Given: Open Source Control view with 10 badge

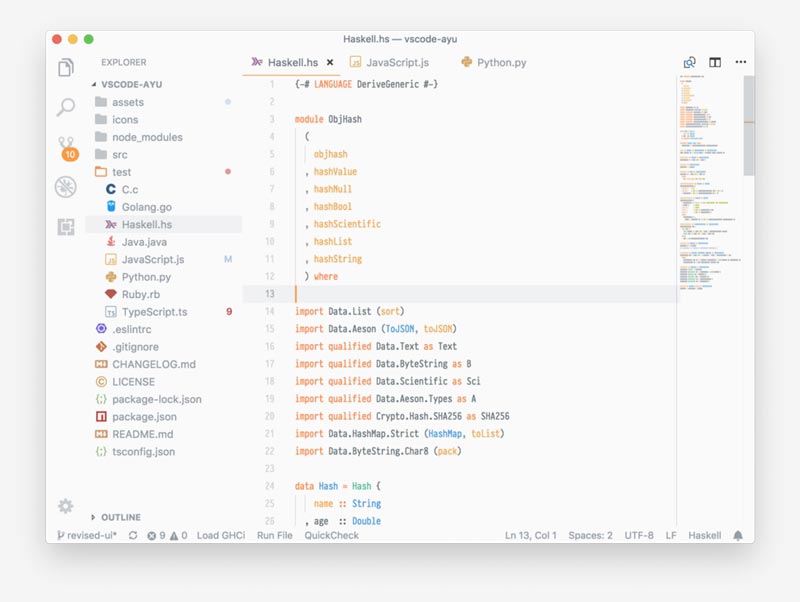Looking at the screenshot, I should point(67,148).
